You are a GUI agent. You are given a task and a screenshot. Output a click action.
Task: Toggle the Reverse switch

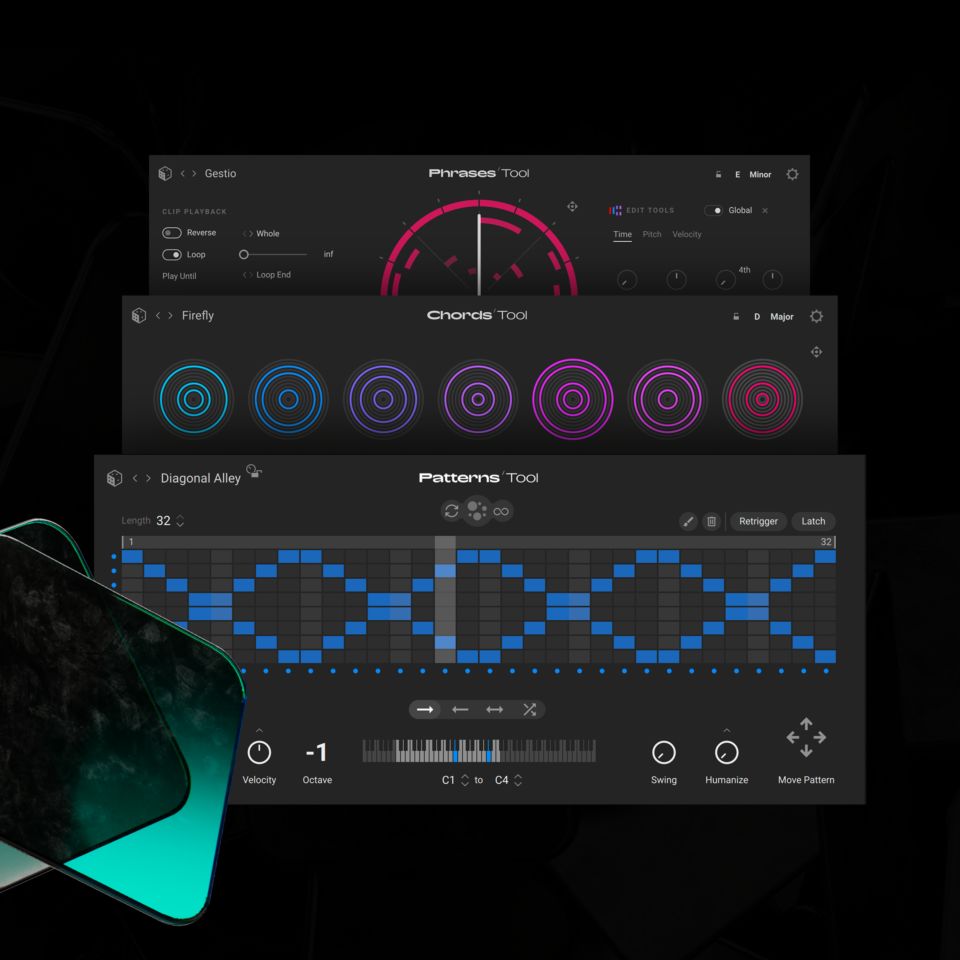(172, 233)
